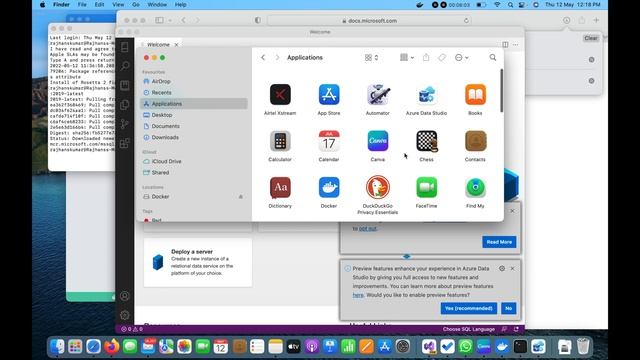The width and height of the screenshot is (640, 360).
Task: Open Trash in the Dock
Action: point(583,347)
